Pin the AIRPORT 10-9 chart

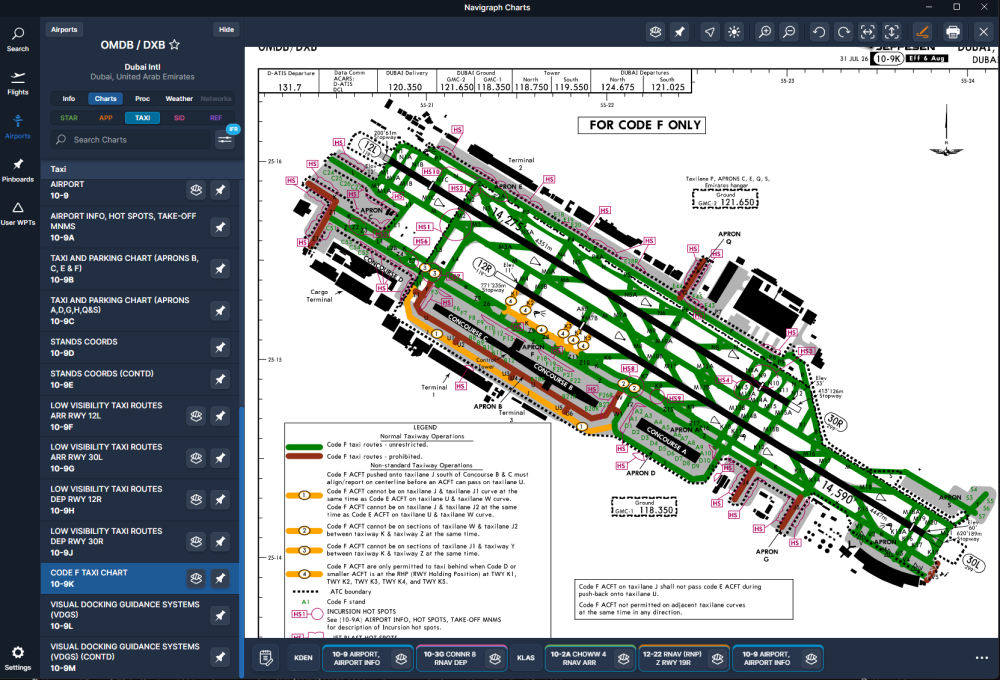click(220, 190)
